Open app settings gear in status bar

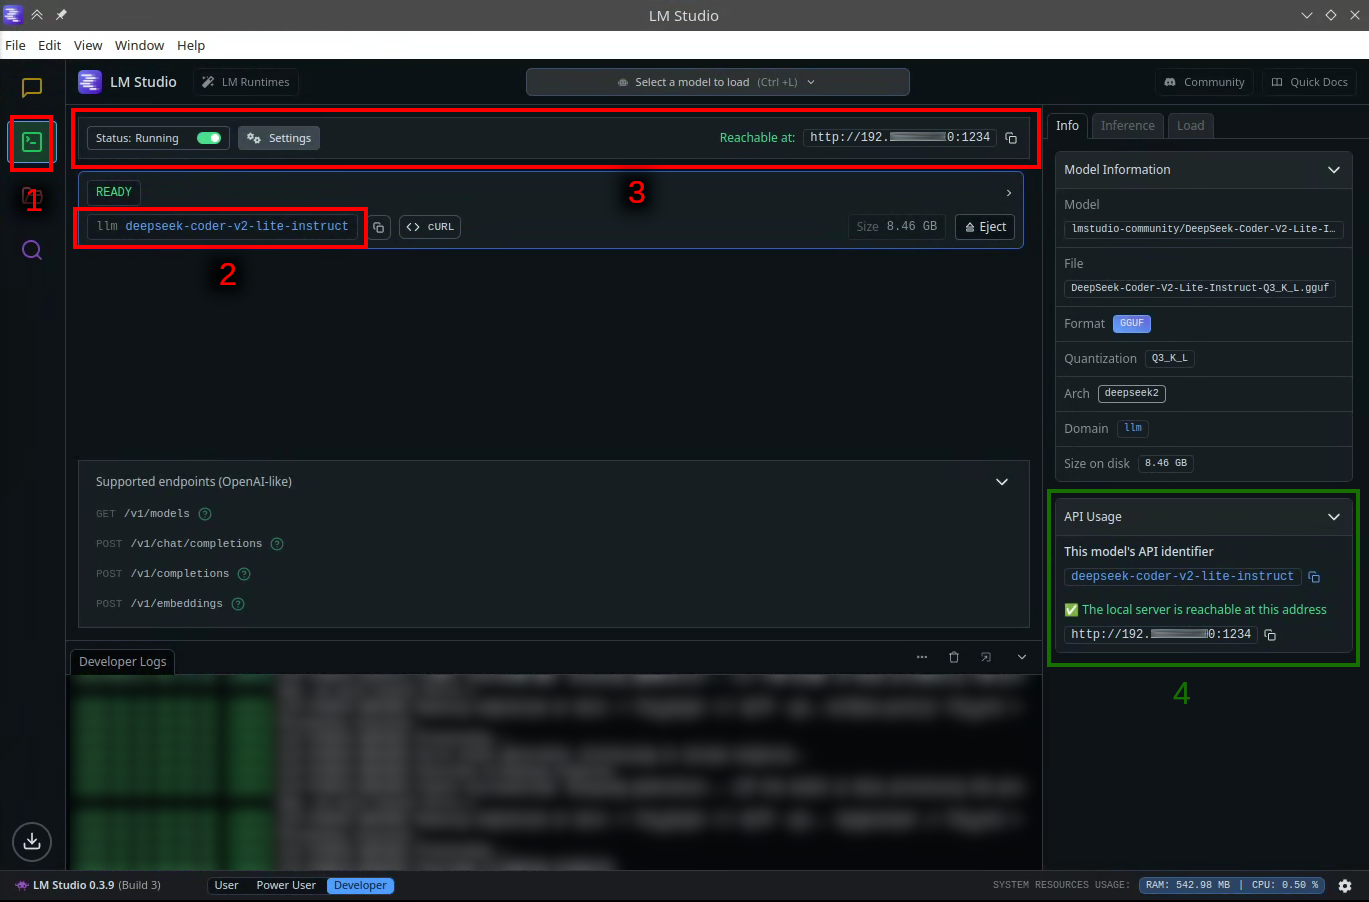pos(1345,886)
